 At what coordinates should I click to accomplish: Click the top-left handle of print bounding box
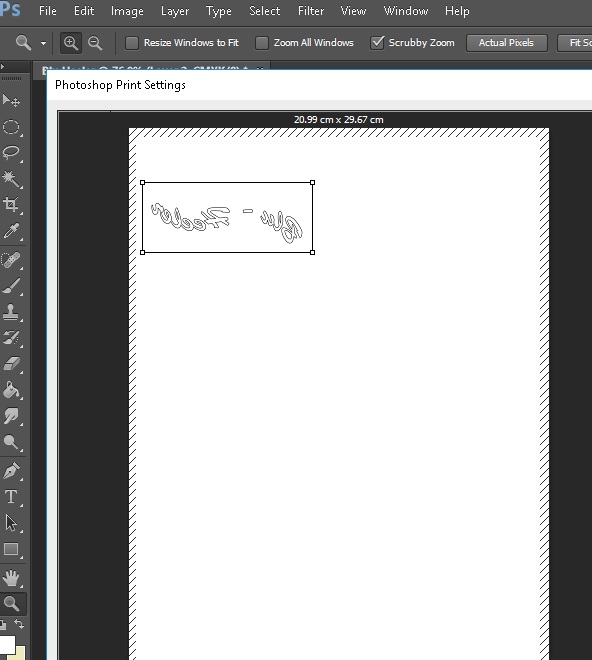tap(142, 183)
